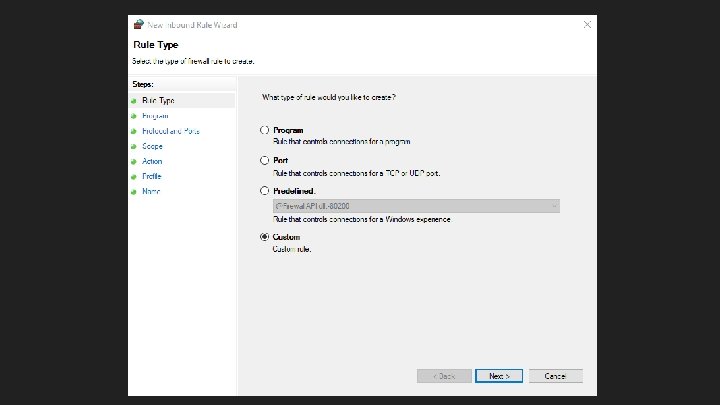Select the Custom rule radio button
Screen dimensions: 720x405
point(265,237)
